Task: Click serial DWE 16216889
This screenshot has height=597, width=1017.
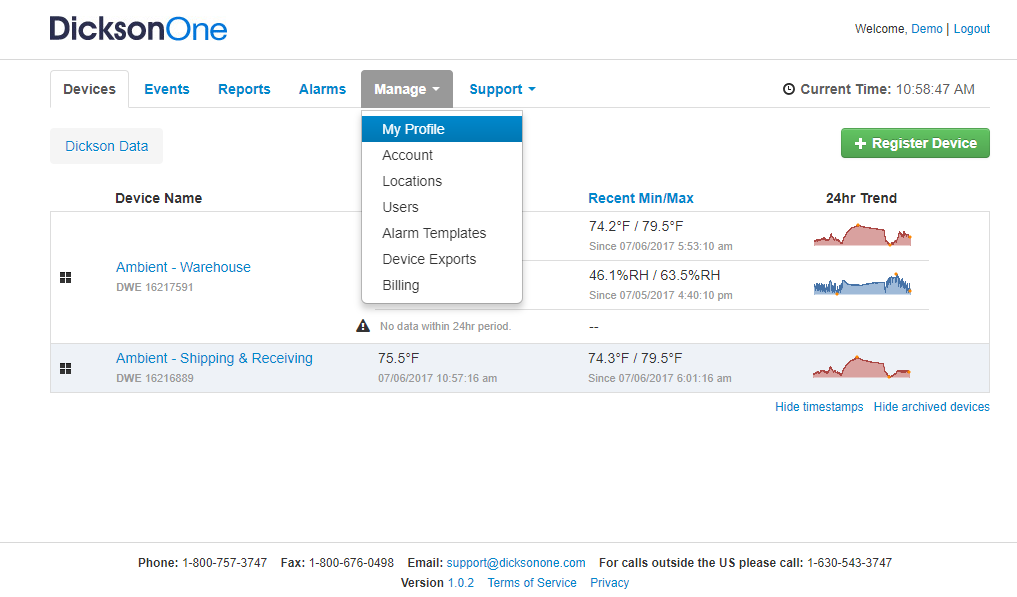Action: pos(154,378)
